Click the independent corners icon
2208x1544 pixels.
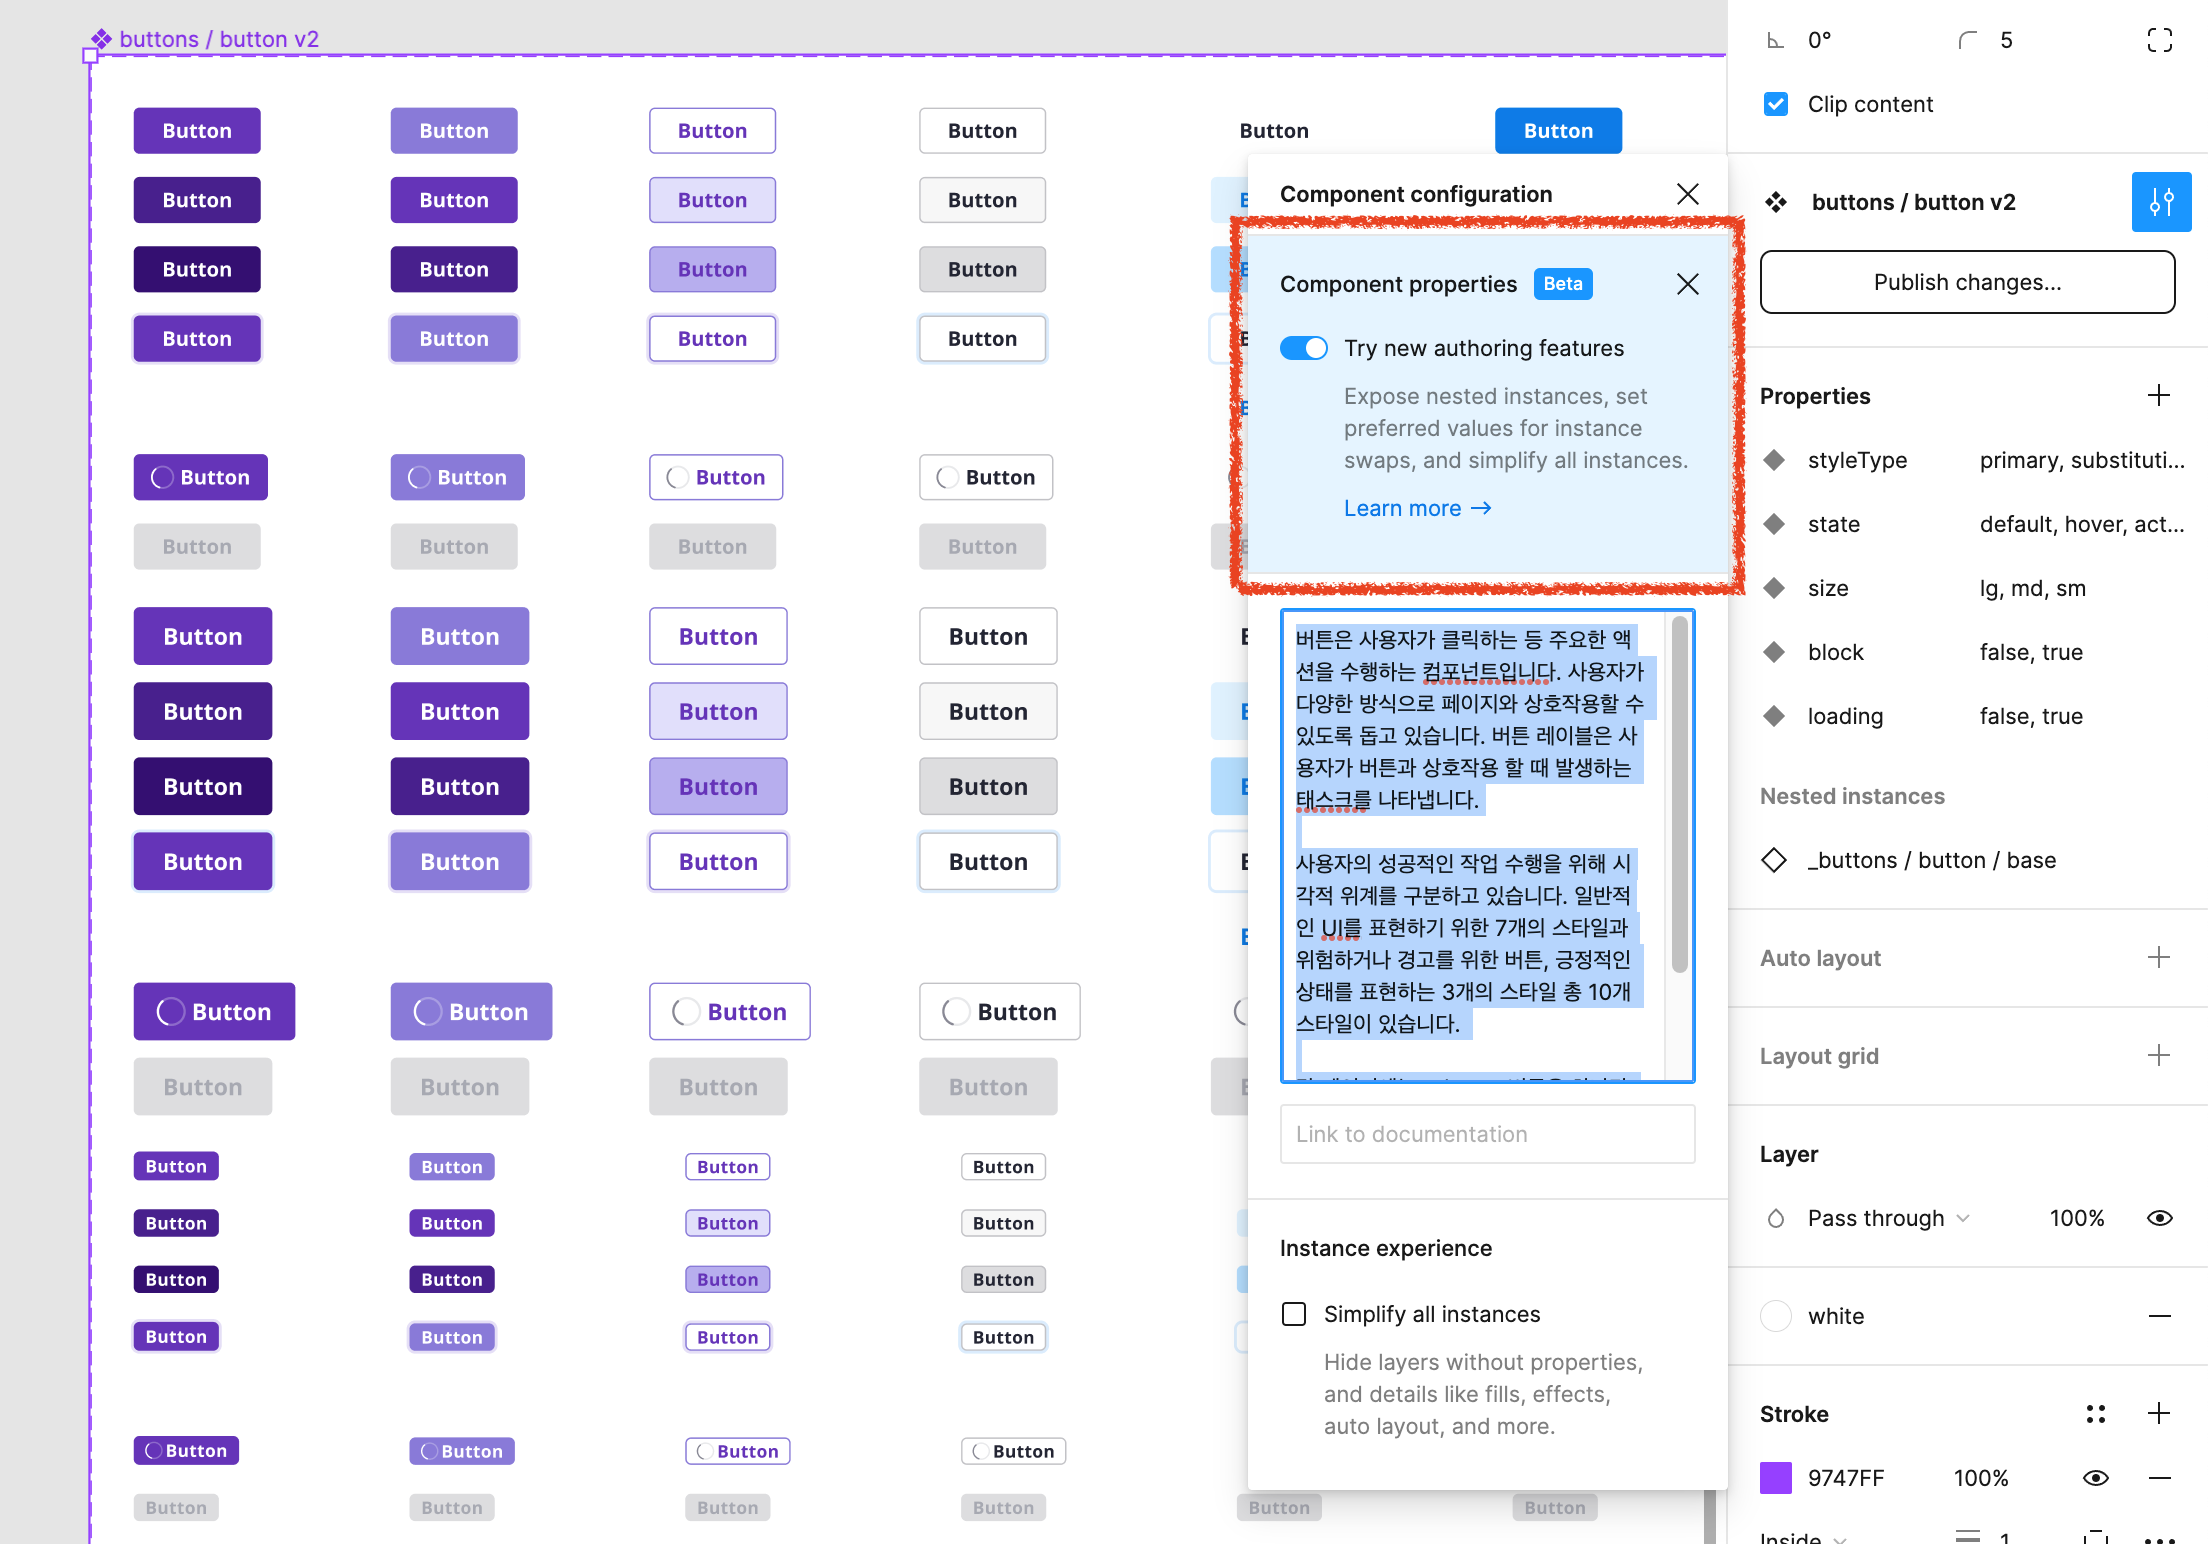2159,40
